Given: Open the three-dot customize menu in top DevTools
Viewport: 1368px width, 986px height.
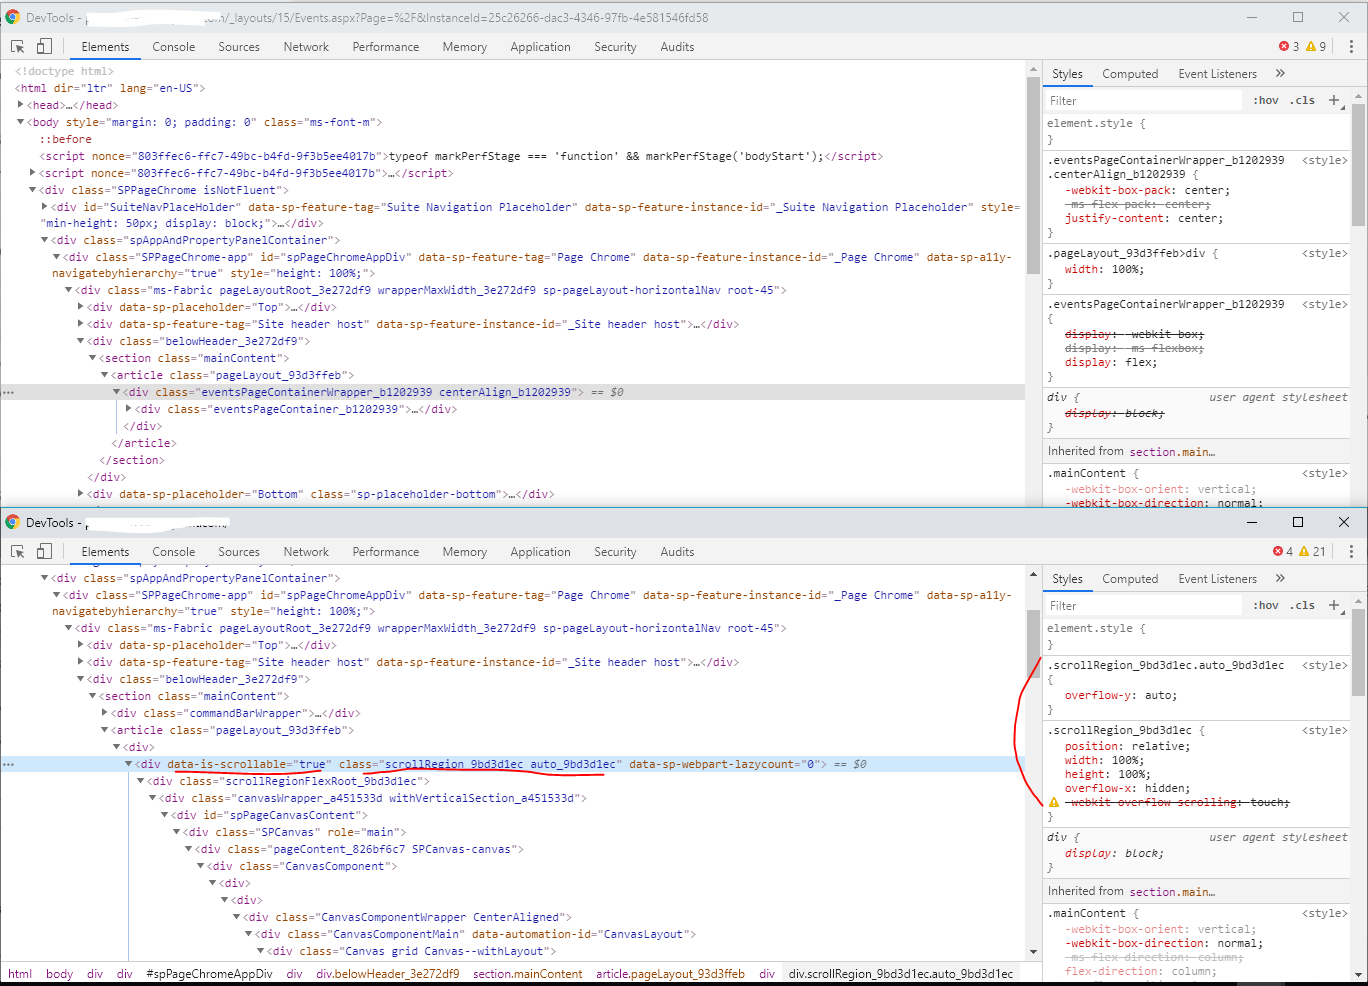Looking at the screenshot, I should pos(1351,47).
